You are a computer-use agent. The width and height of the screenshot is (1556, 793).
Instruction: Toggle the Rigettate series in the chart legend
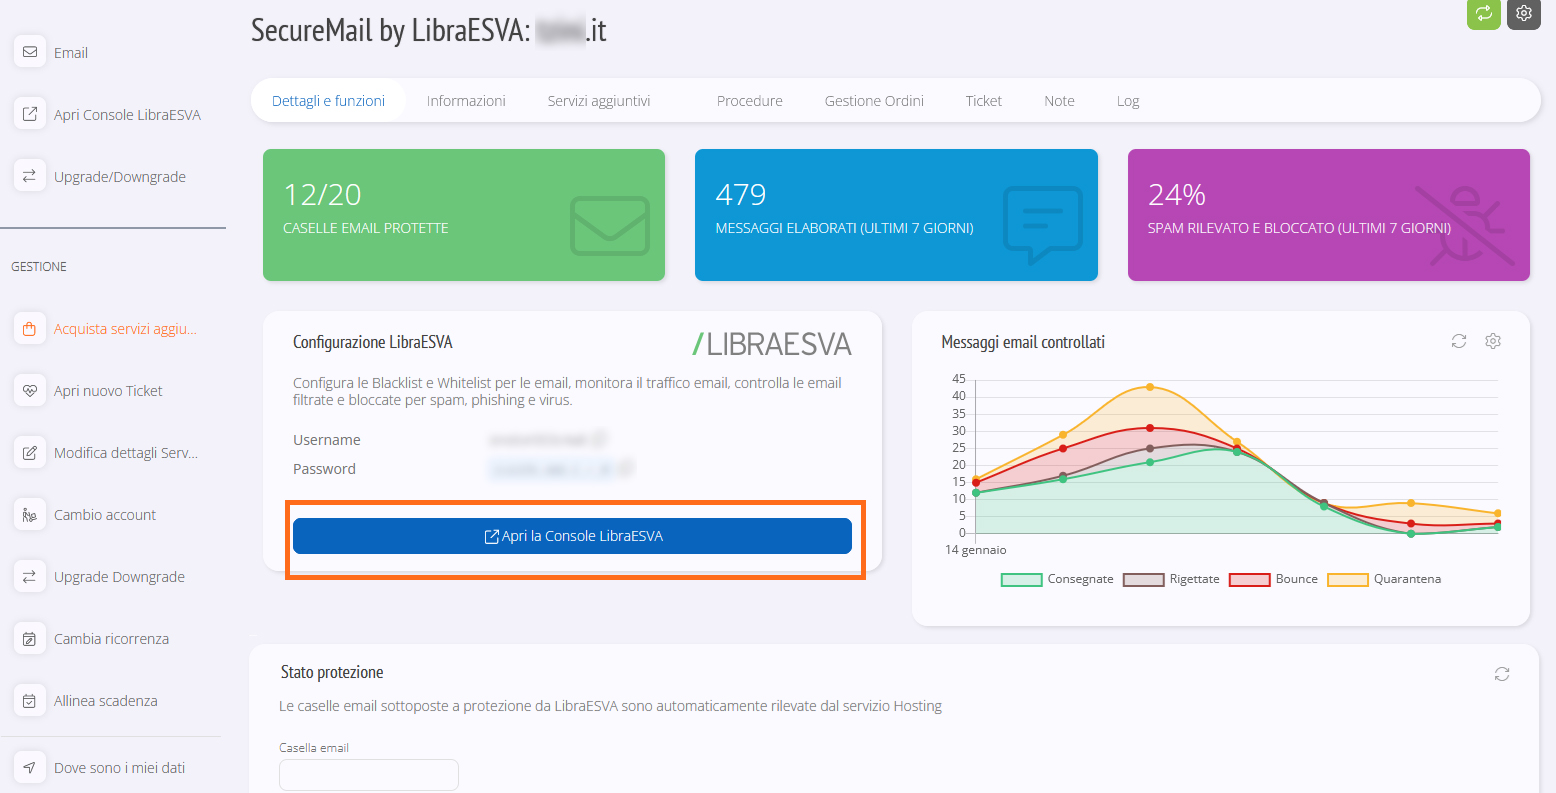point(1171,579)
